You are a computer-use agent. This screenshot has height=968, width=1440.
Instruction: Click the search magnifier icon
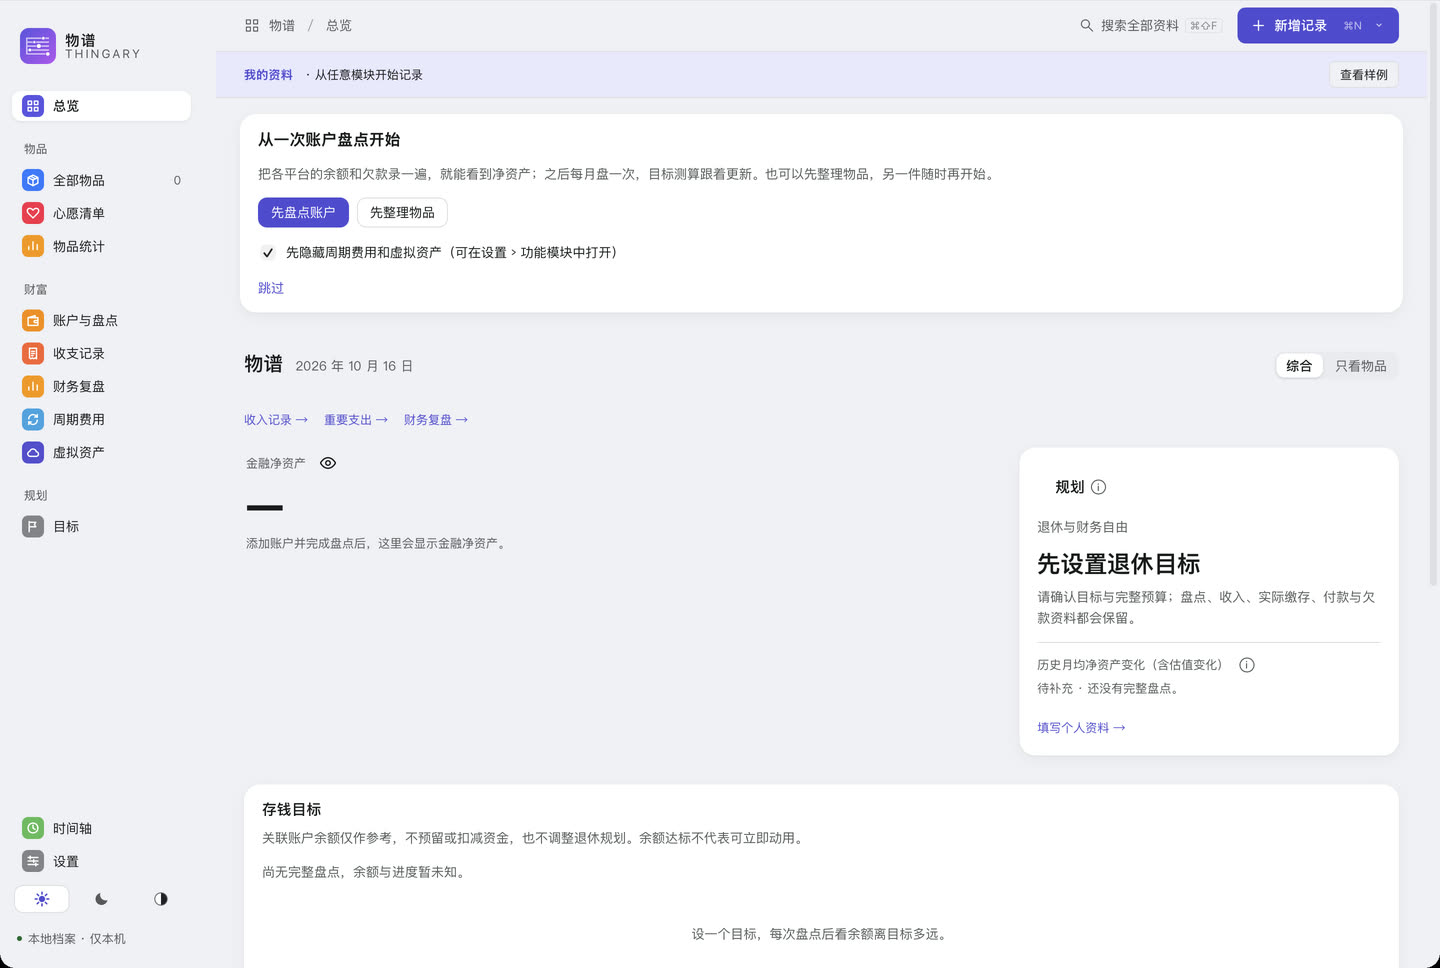pyautogui.click(x=1086, y=26)
